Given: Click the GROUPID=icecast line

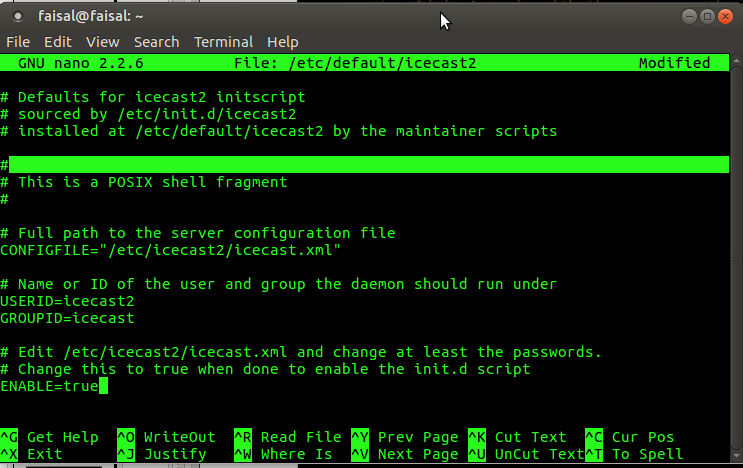Looking at the screenshot, I should (x=67, y=318).
